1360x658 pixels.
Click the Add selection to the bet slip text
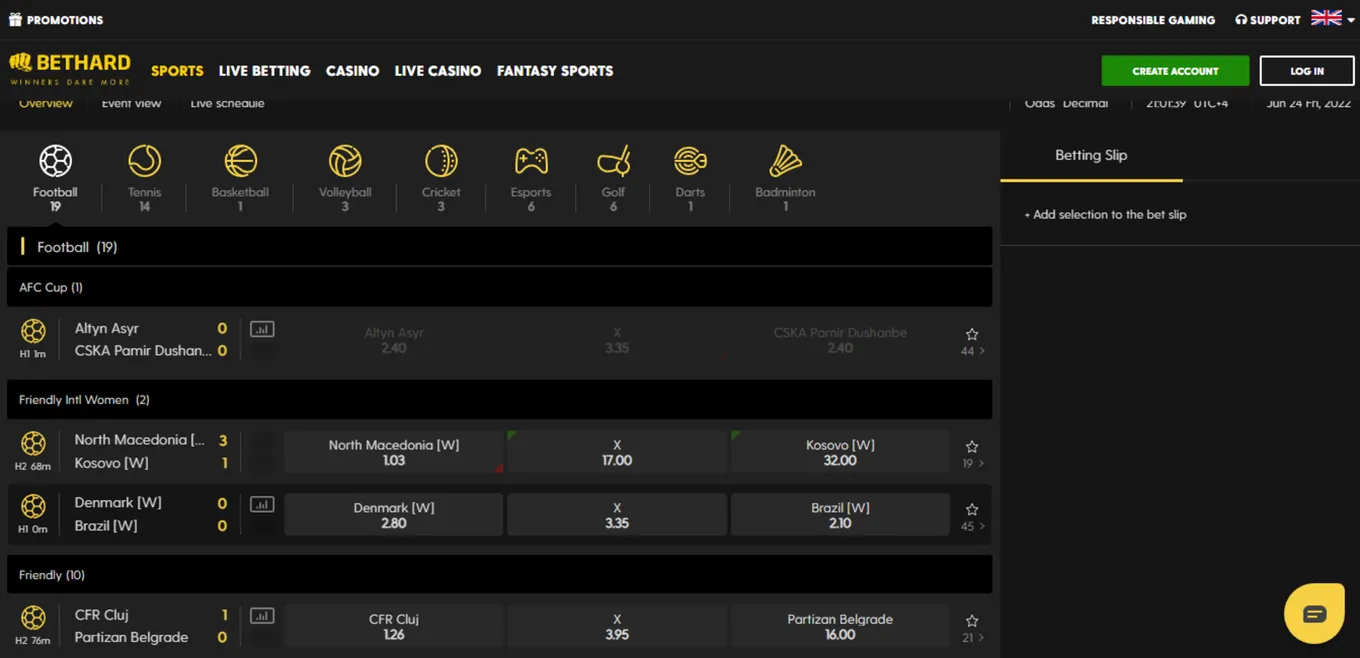(1105, 215)
